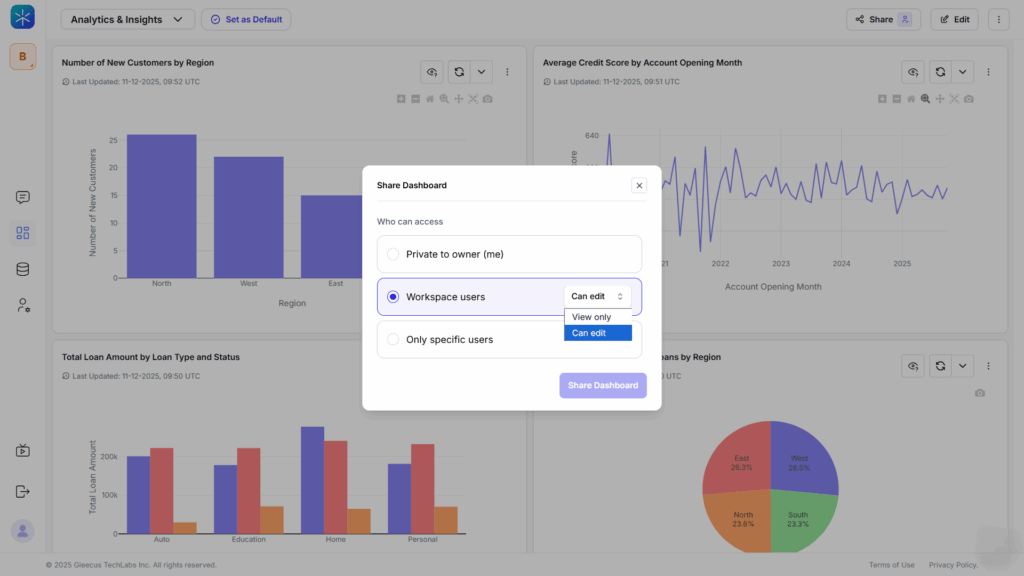Expand the Analytics & Insights dashboard selector
The height and width of the screenshot is (576, 1024).
[x=128, y=19]
